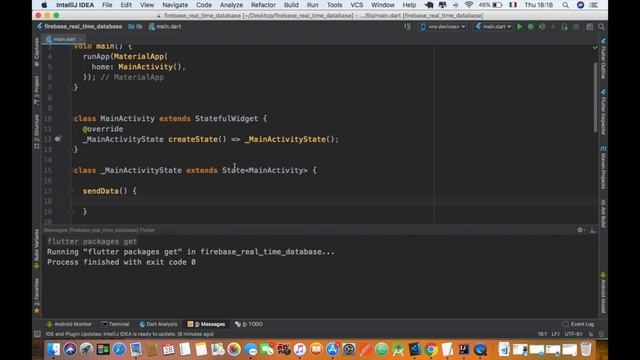The image size is (640, 360).
Task: Start debugging with the green bug icon
Action: (x=531, y=27)
